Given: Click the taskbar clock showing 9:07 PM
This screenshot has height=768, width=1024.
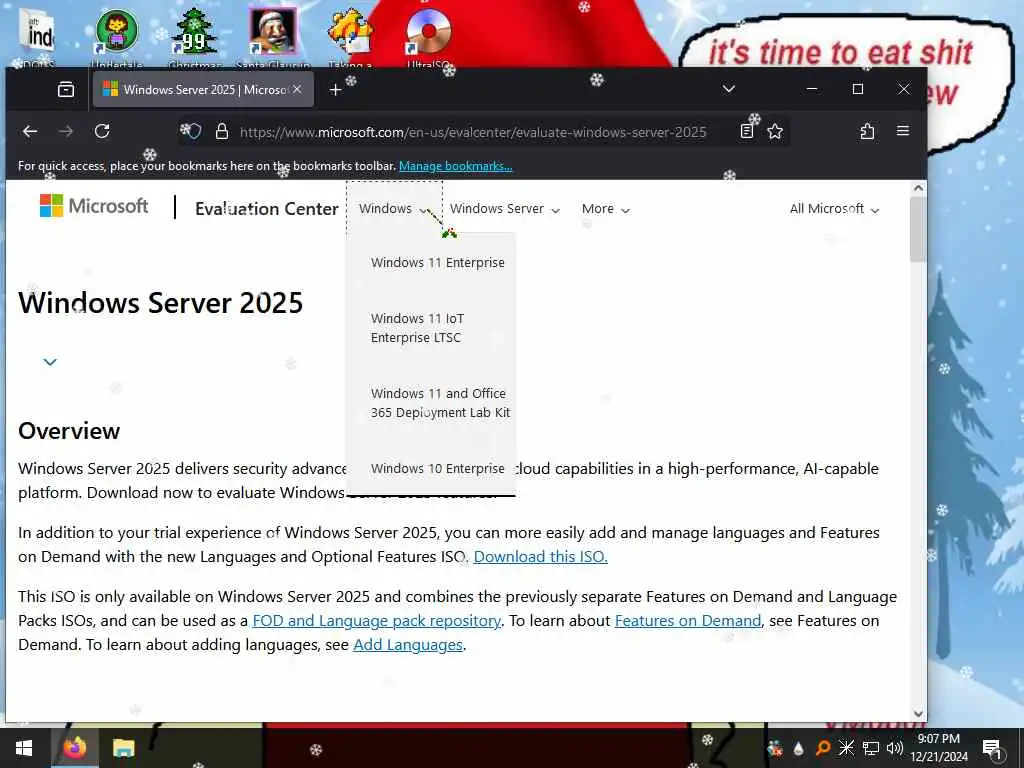Looking at the screenshot, I should [939, 748].
